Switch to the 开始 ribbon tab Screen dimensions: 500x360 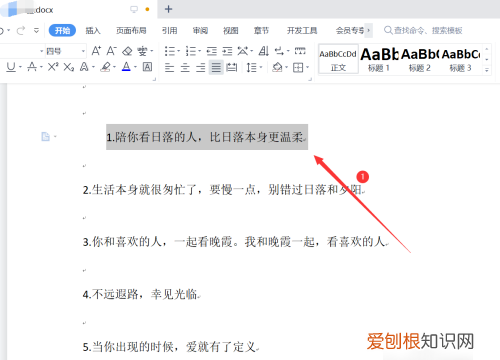pos(62,31)
